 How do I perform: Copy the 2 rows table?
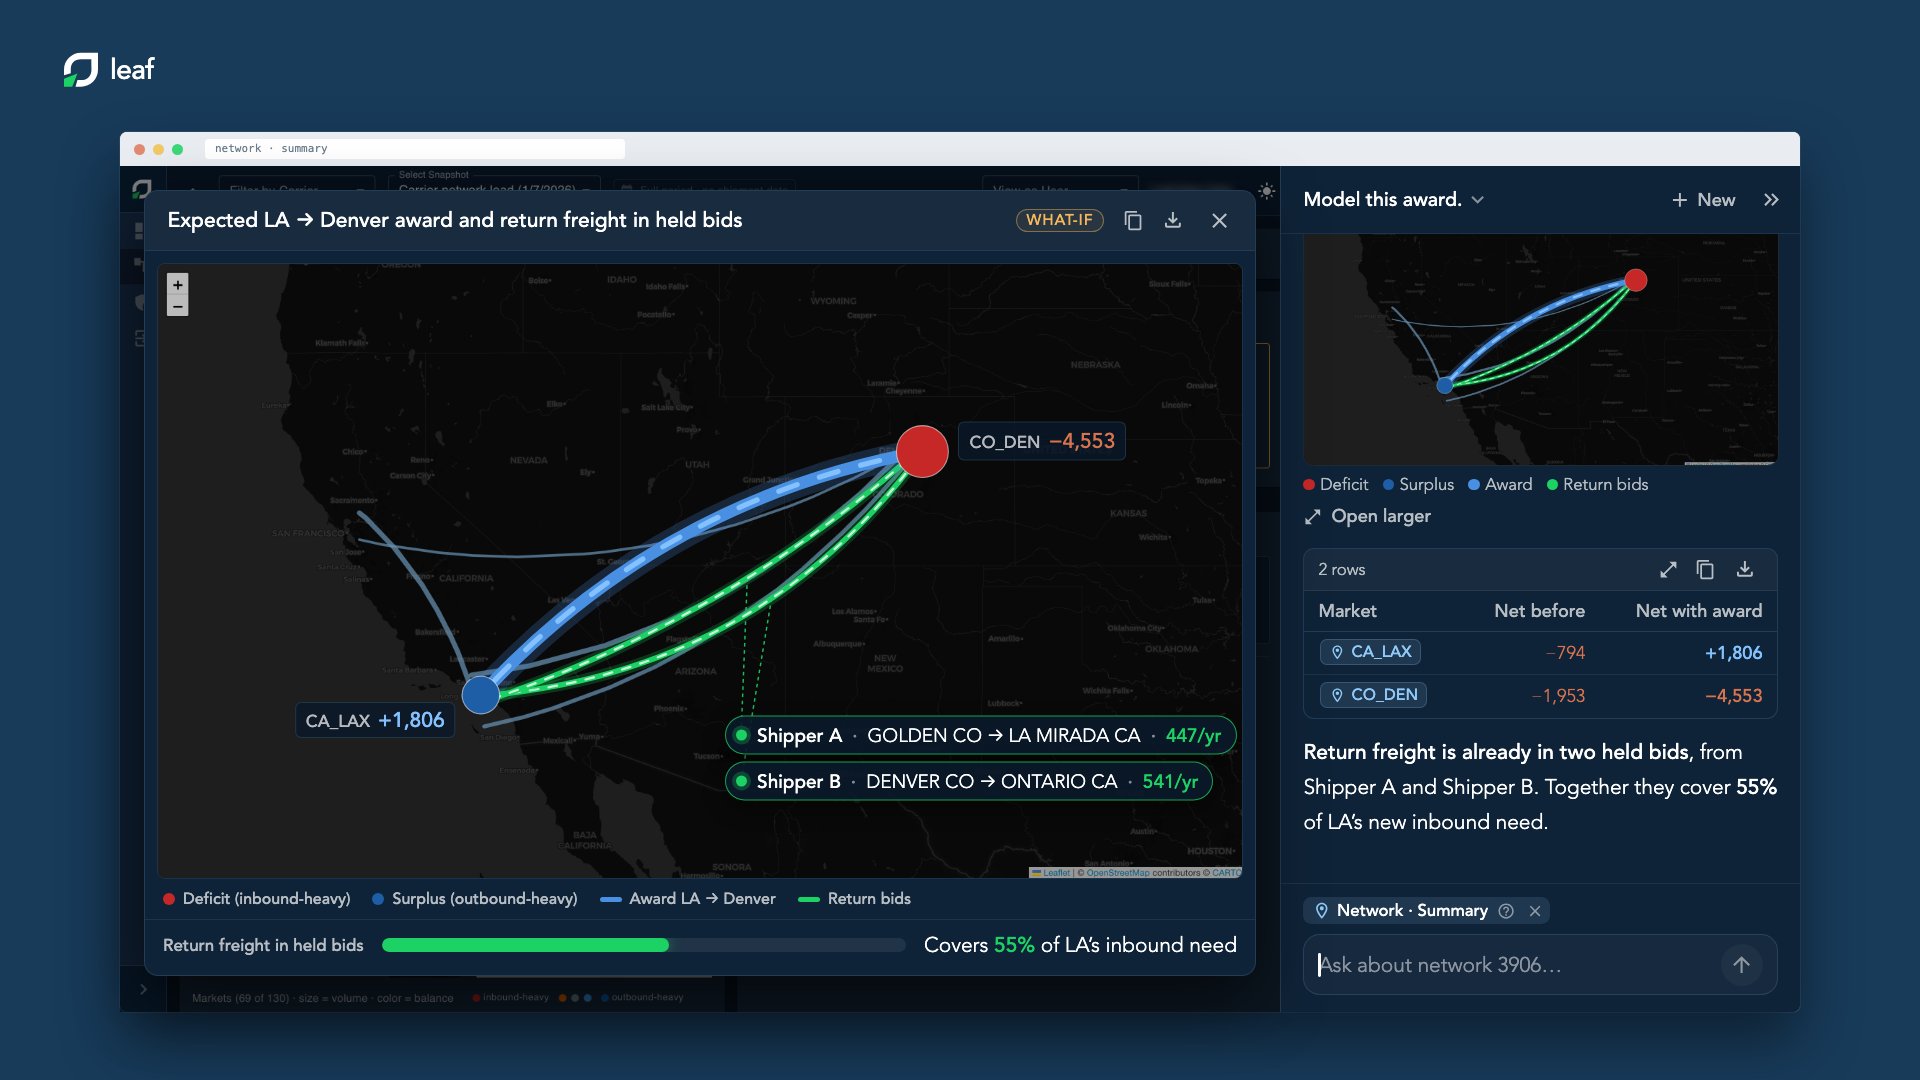point(1705,569)
